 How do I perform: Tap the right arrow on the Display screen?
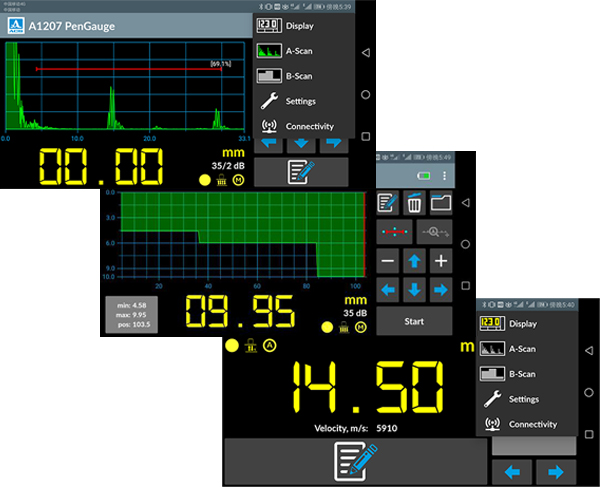pos(556,472)
